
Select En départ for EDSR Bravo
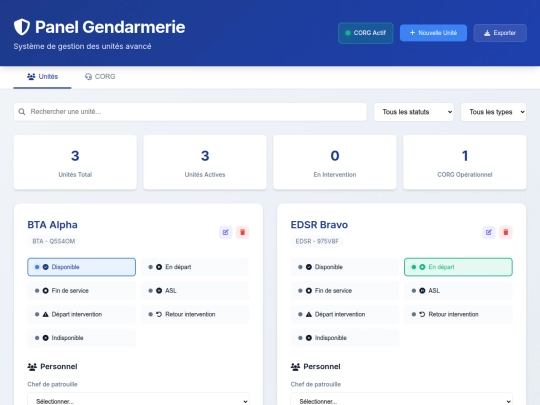pos(458,267)
